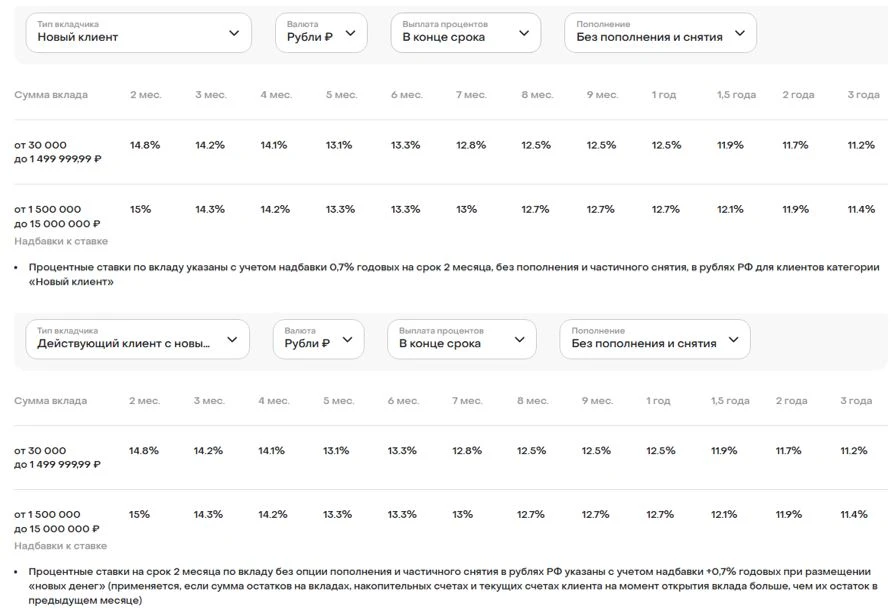Click "1 год" column header in existing-client table
Image resolution: width=891 pixels, height=610 pixels.
point(658,401)
